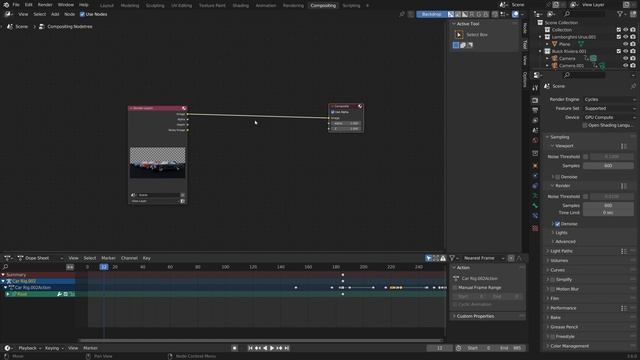Open the Tool sidebar tab
Viewport: 640px width, 360px height.
(525, 44)
